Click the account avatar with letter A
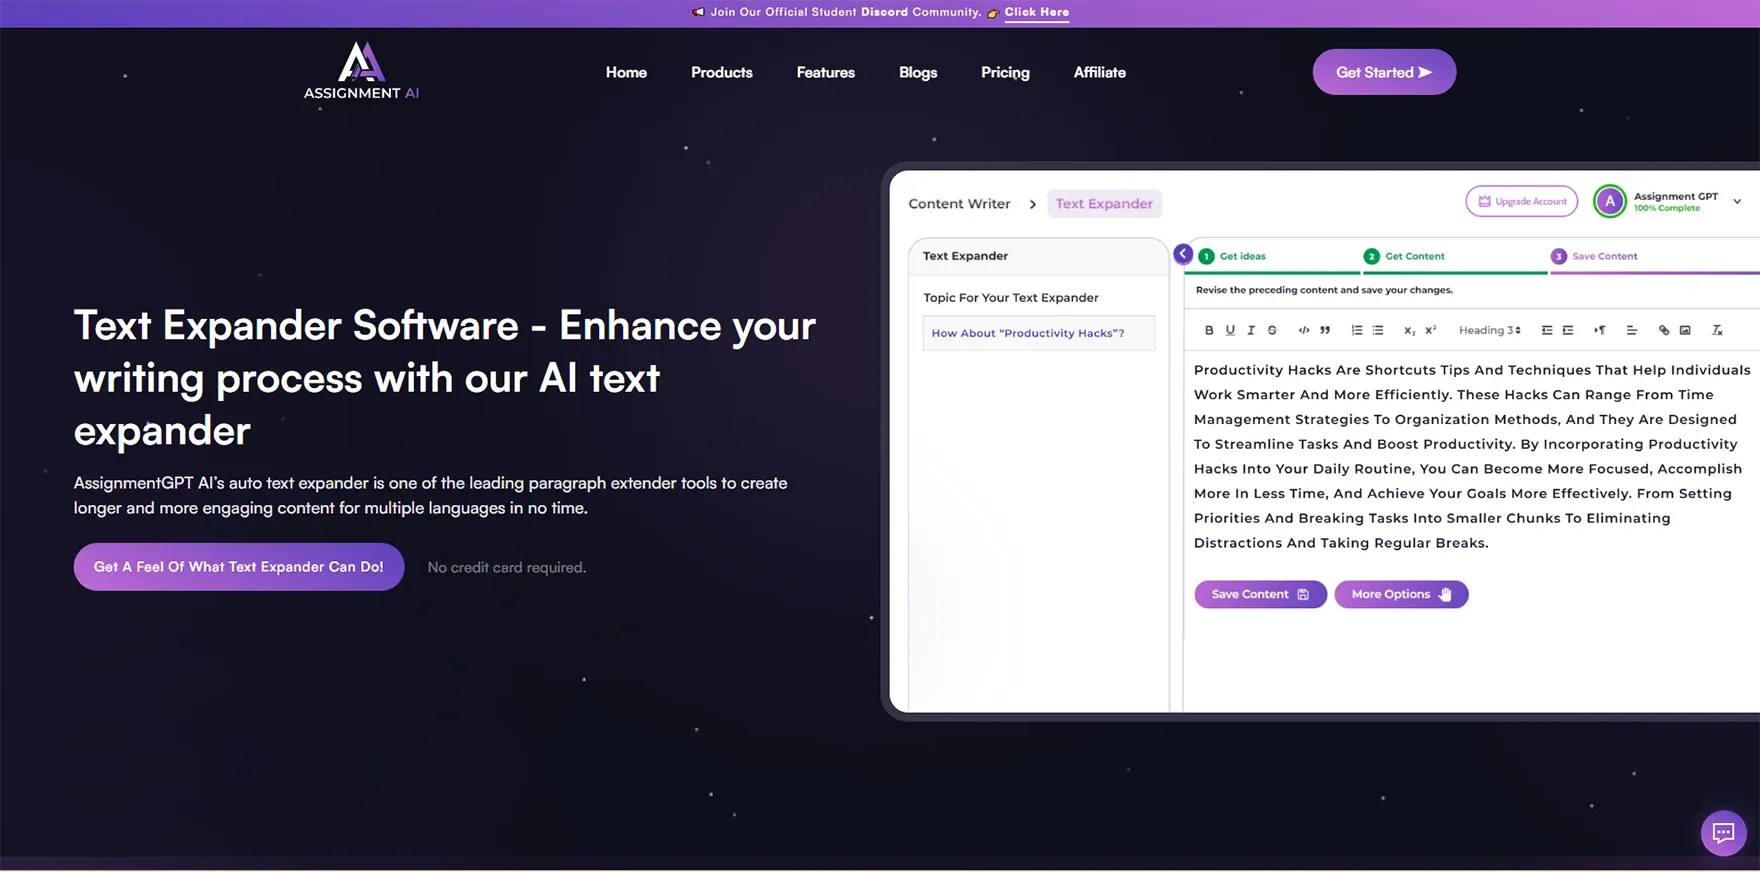 [1610, 201]
